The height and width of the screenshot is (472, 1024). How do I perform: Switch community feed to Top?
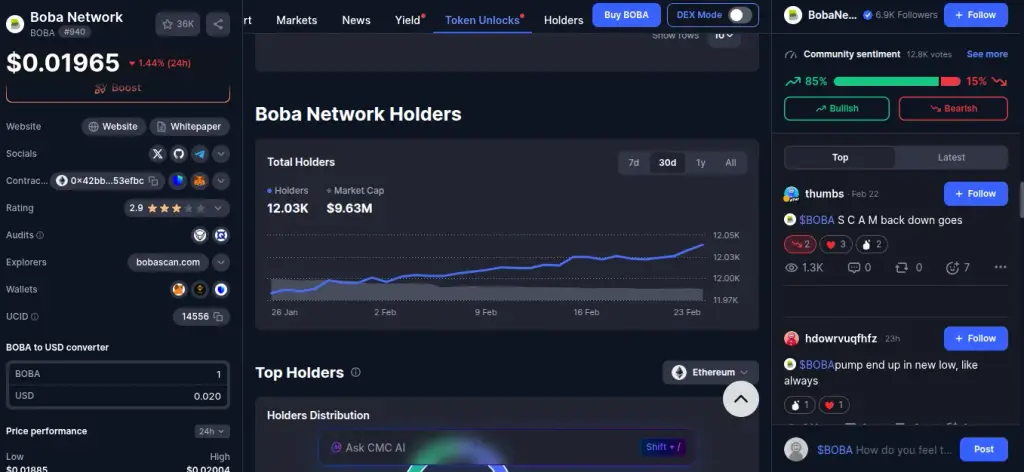tap(840, 157)
